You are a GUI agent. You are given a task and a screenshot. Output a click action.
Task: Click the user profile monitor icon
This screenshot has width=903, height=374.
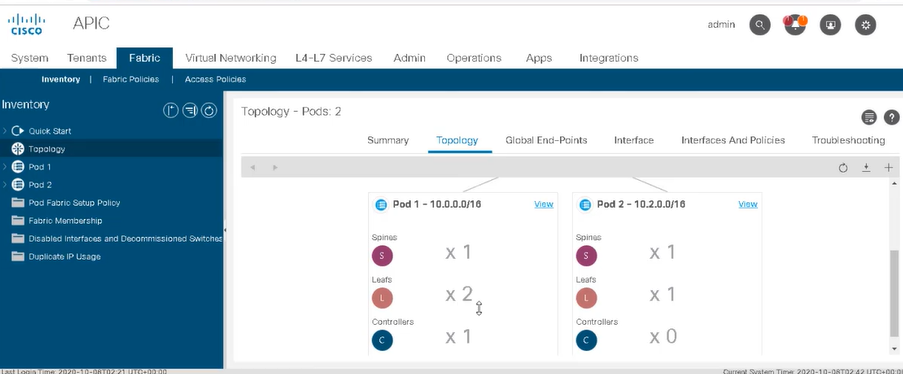(x=830, y=25)
